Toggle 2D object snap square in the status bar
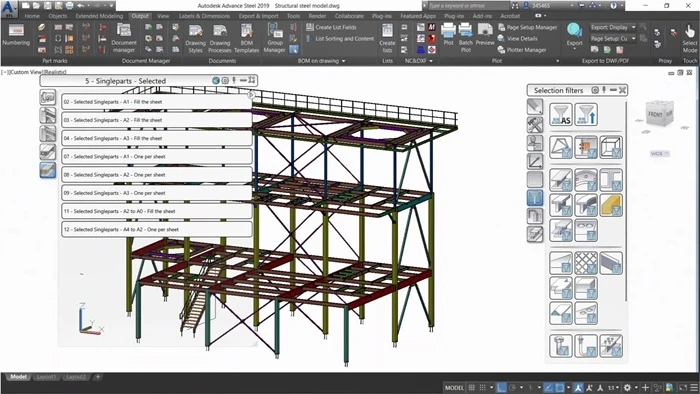 coord(559,387)
